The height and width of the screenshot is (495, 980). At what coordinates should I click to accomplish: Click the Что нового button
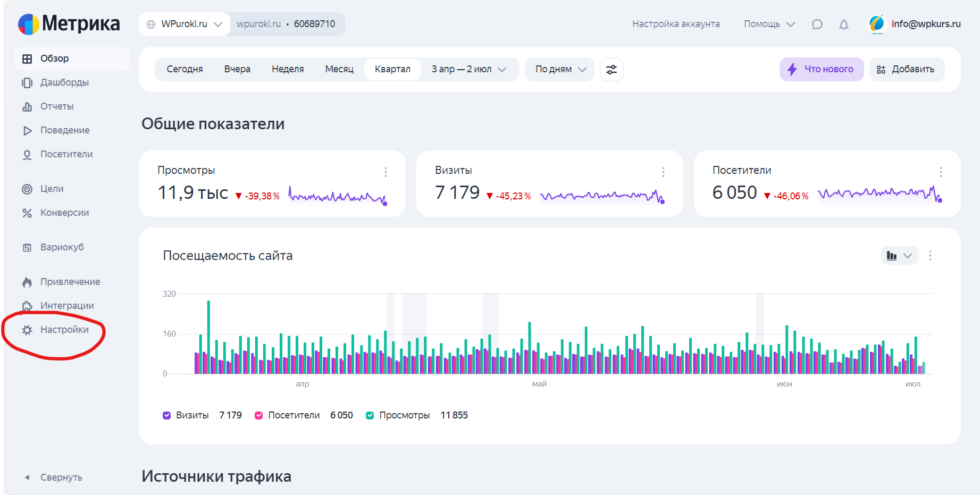821,69
